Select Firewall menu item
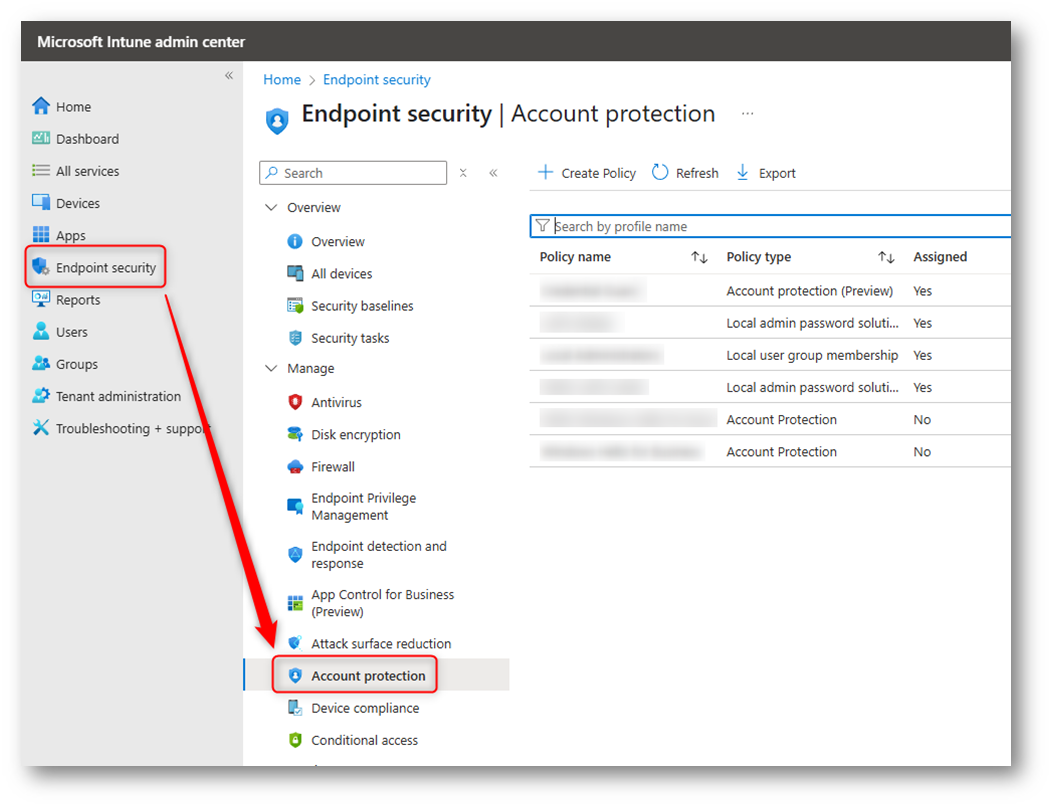Viewport: 1053px width, 808px height. (x=333, y=467)
